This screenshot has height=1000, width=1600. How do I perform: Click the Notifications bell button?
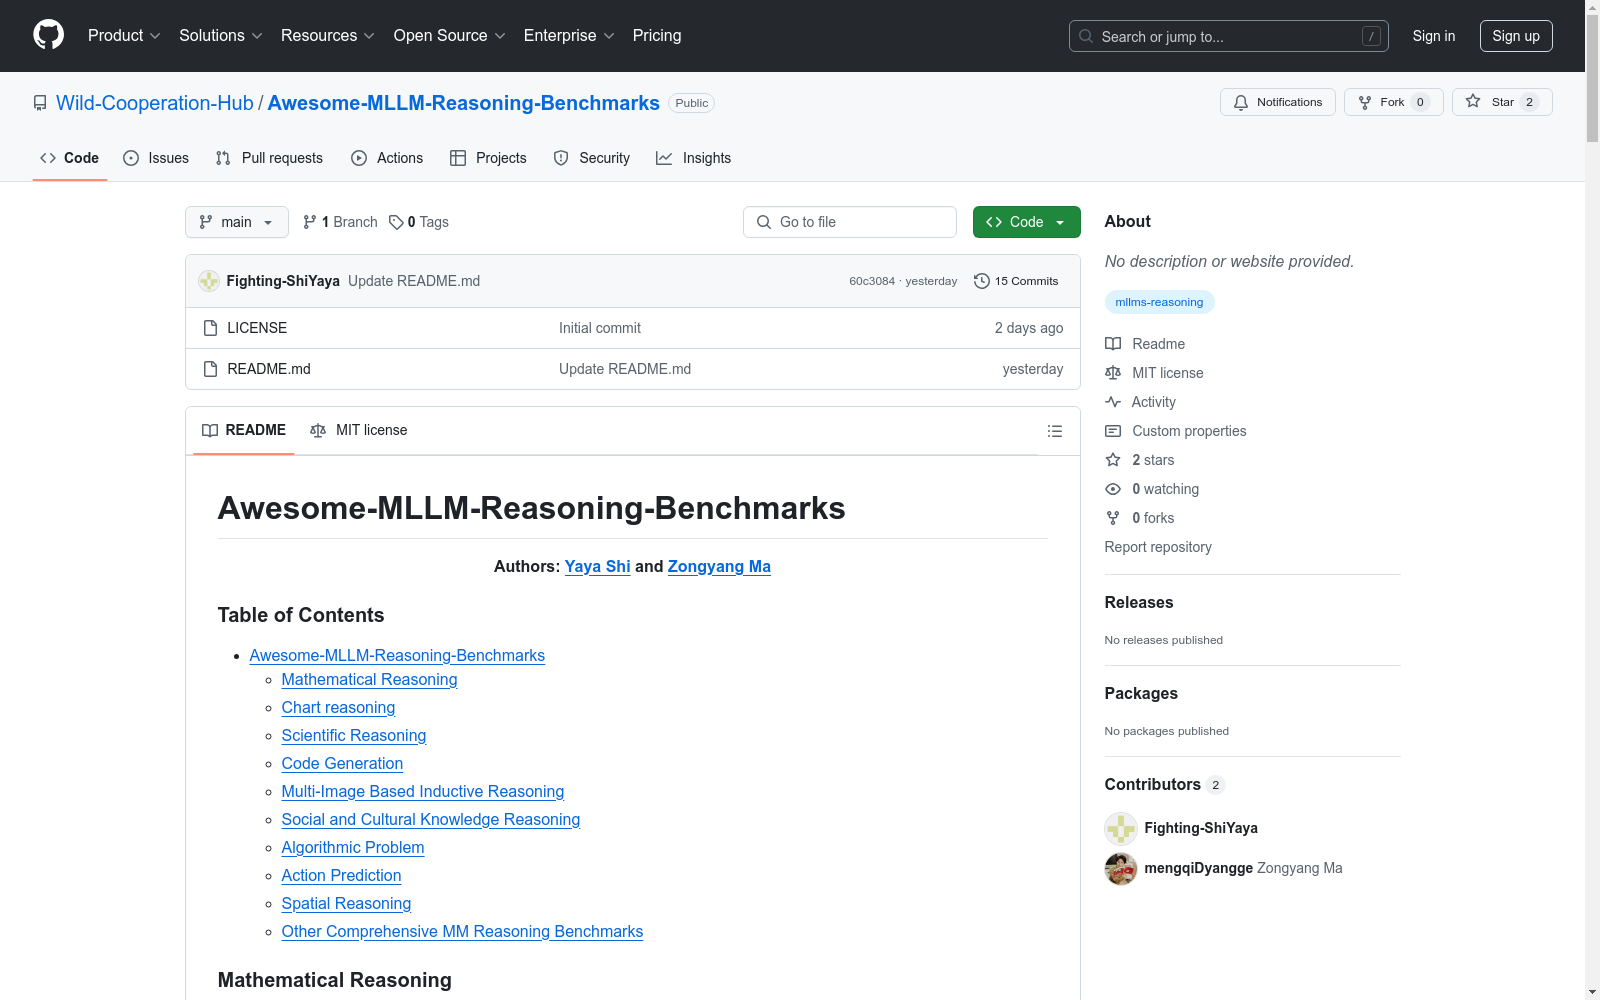coord(1278,102)
